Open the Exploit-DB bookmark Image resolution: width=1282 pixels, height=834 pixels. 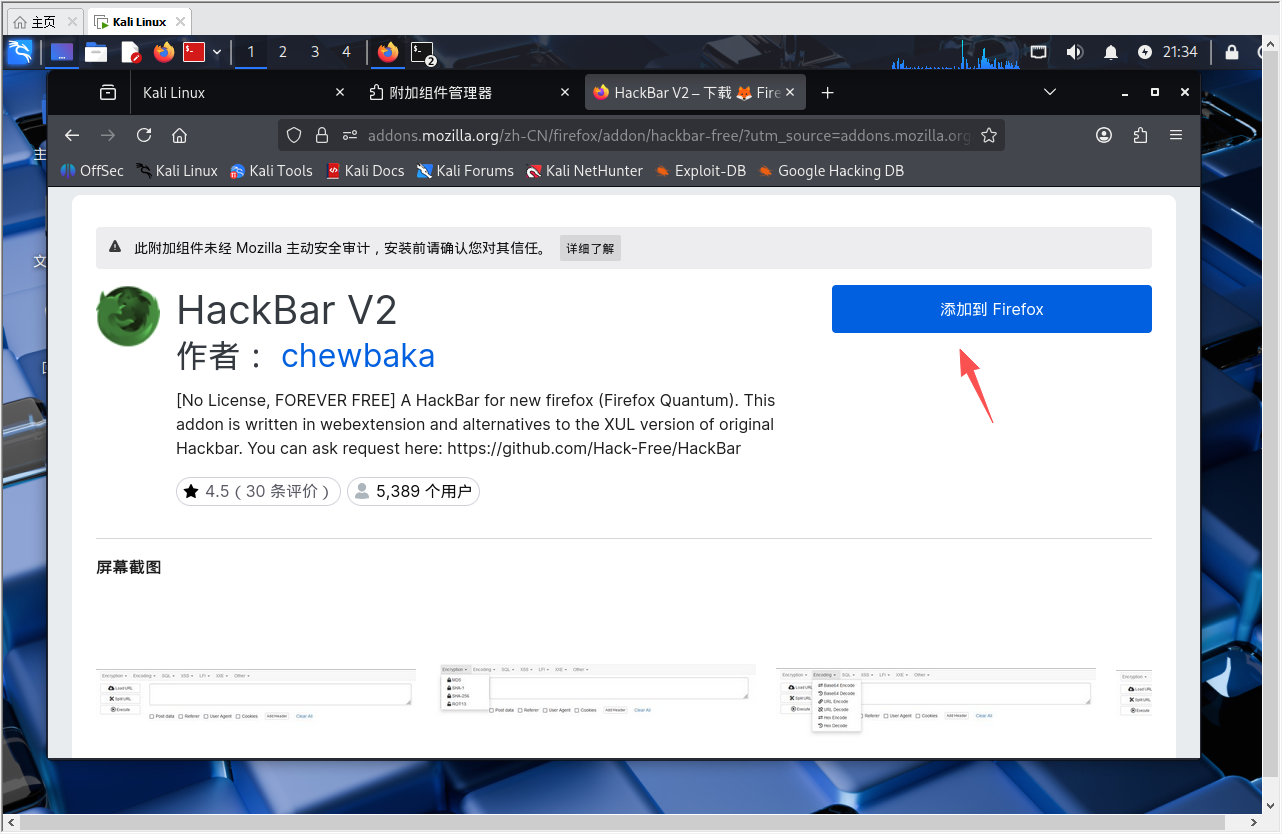pos(700,171)
